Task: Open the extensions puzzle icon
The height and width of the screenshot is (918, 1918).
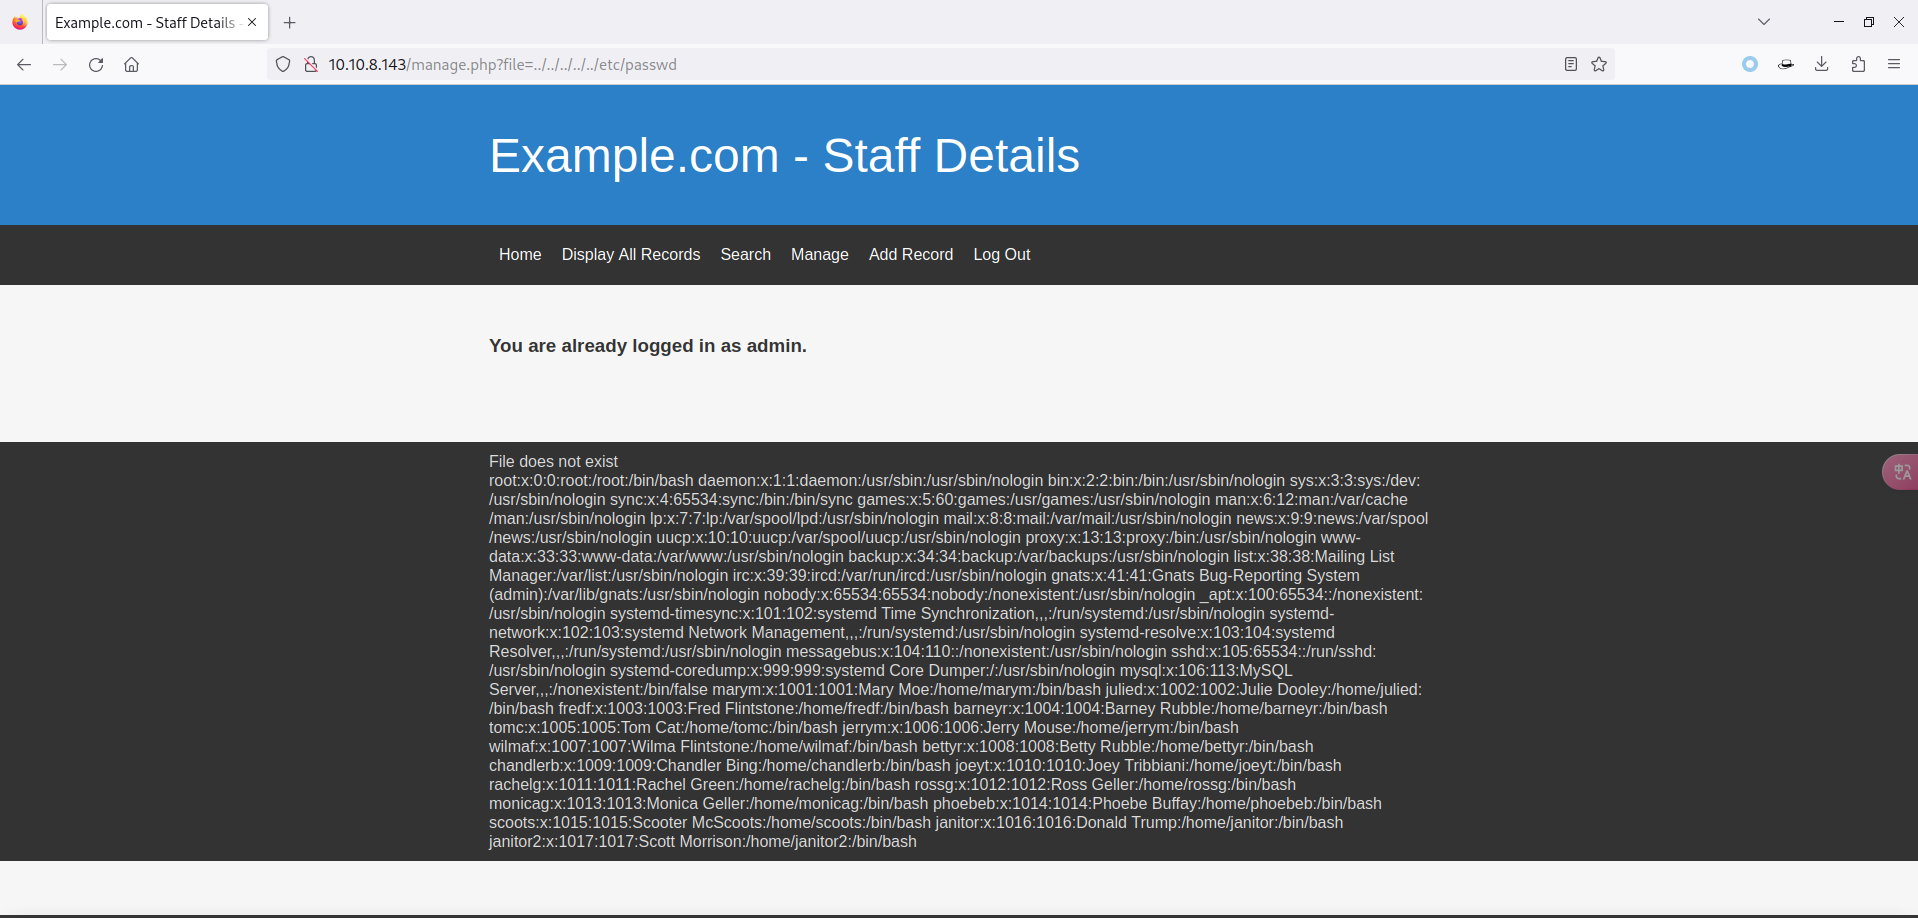Action: [1858, 65]
